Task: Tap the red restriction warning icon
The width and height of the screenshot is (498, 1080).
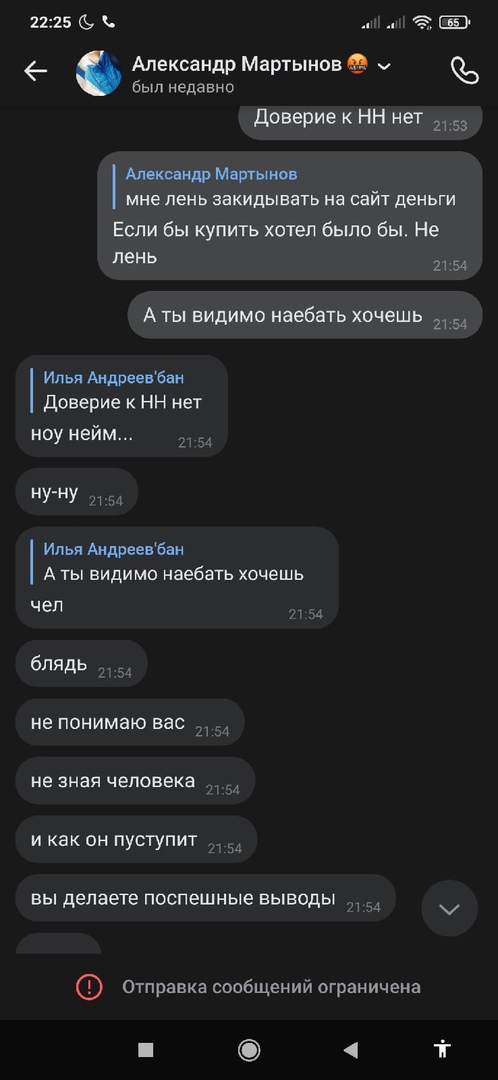Action: coord(89,986)
